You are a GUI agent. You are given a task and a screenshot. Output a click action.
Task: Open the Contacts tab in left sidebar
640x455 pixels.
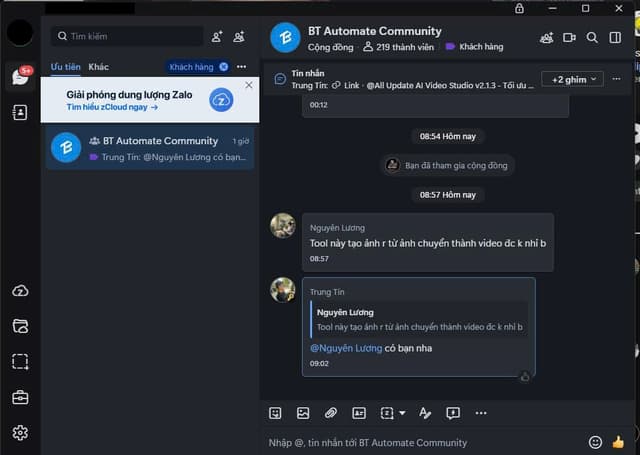(x=20, y=113)
